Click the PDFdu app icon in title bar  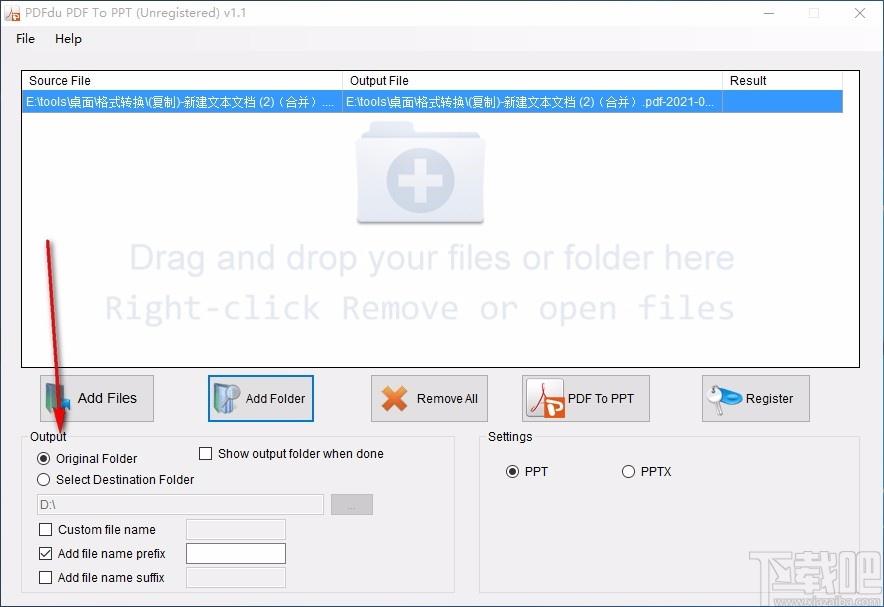coord(12,14)
